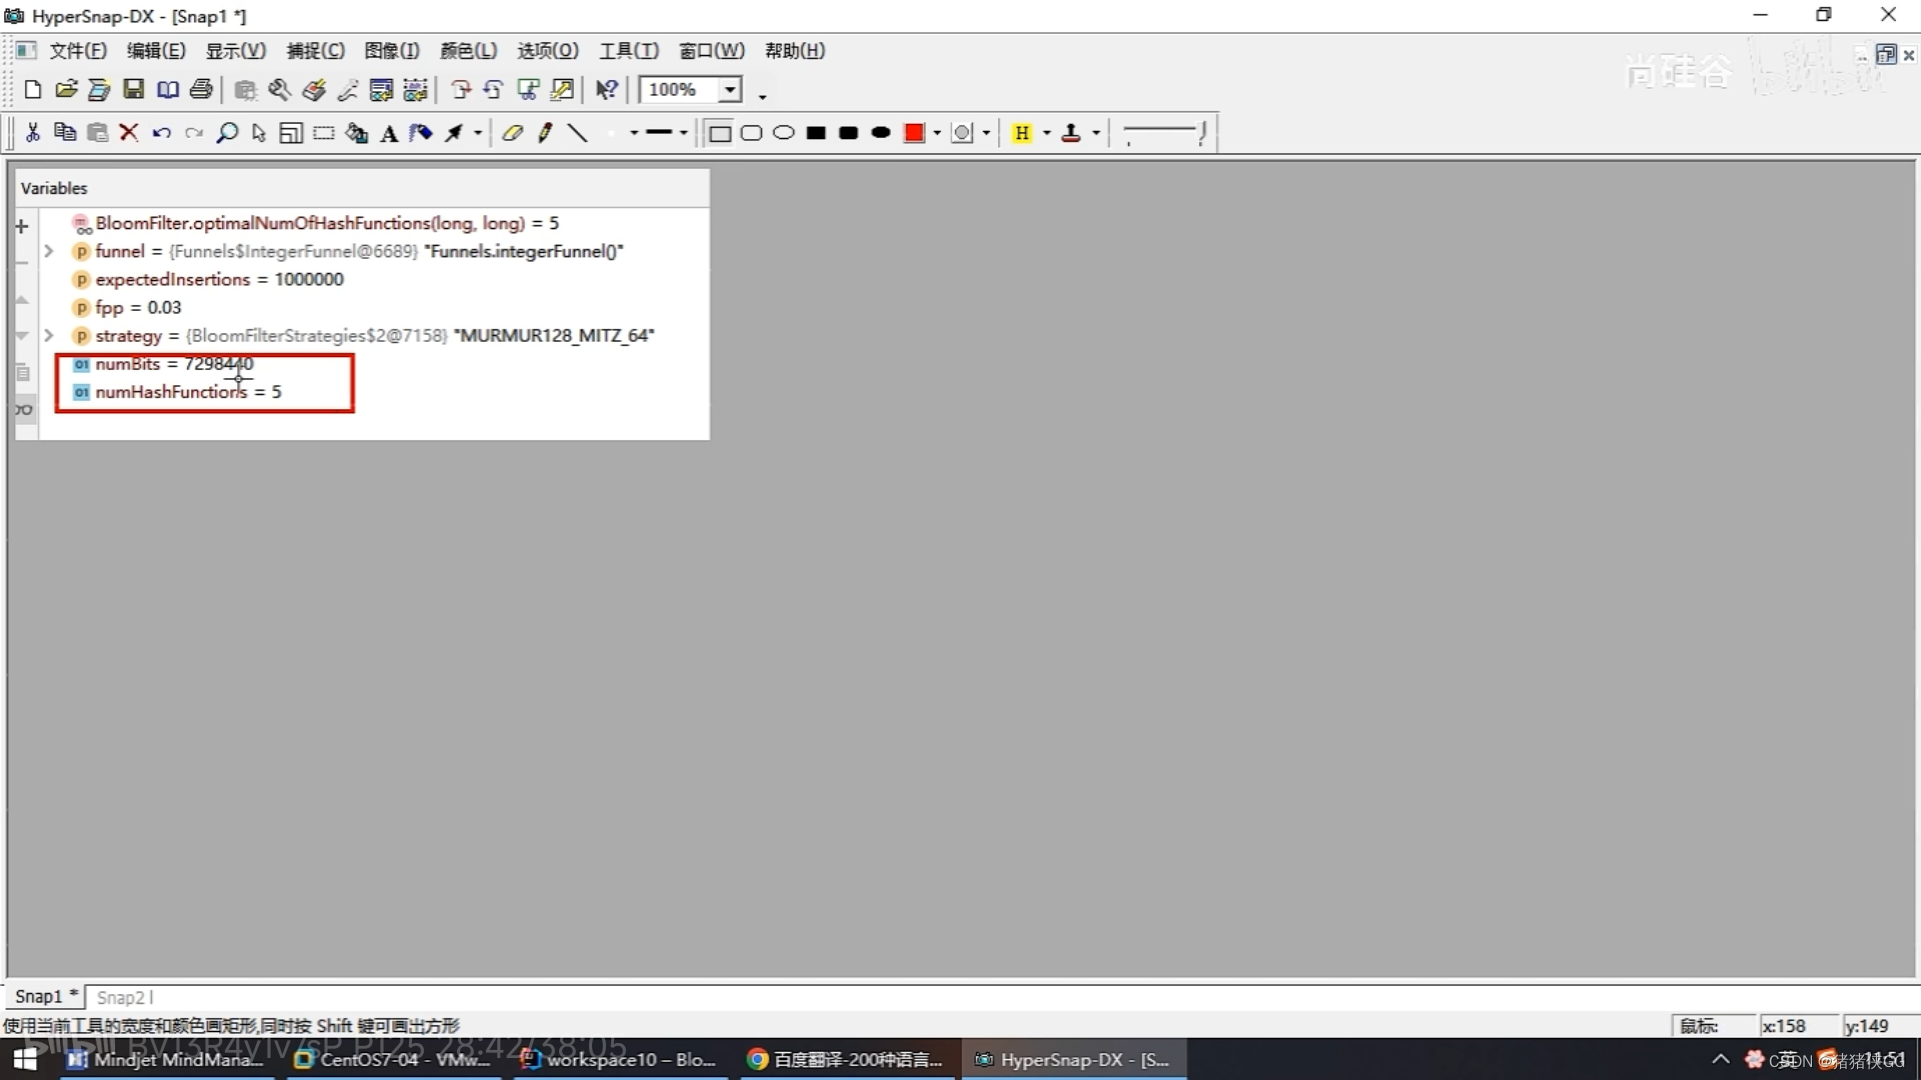Save the snapshot with the floppy disk icon
The height and width of the screenshot is (1080, 1921).
pos(133,90)
